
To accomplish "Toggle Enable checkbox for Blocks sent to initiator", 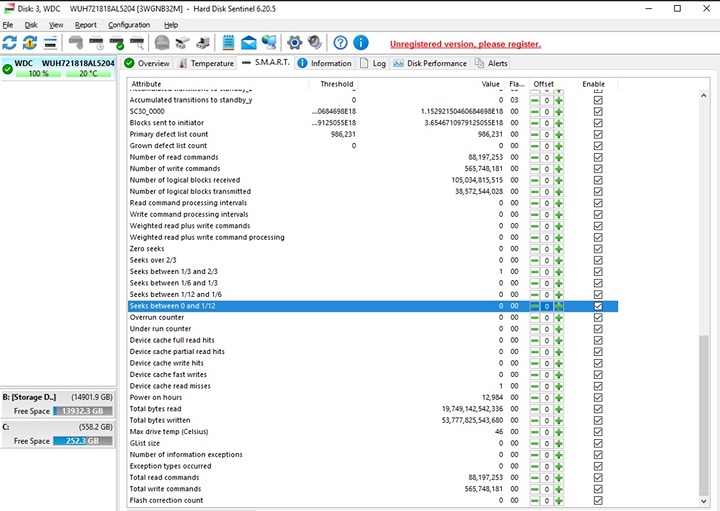I will coord(598,123).
